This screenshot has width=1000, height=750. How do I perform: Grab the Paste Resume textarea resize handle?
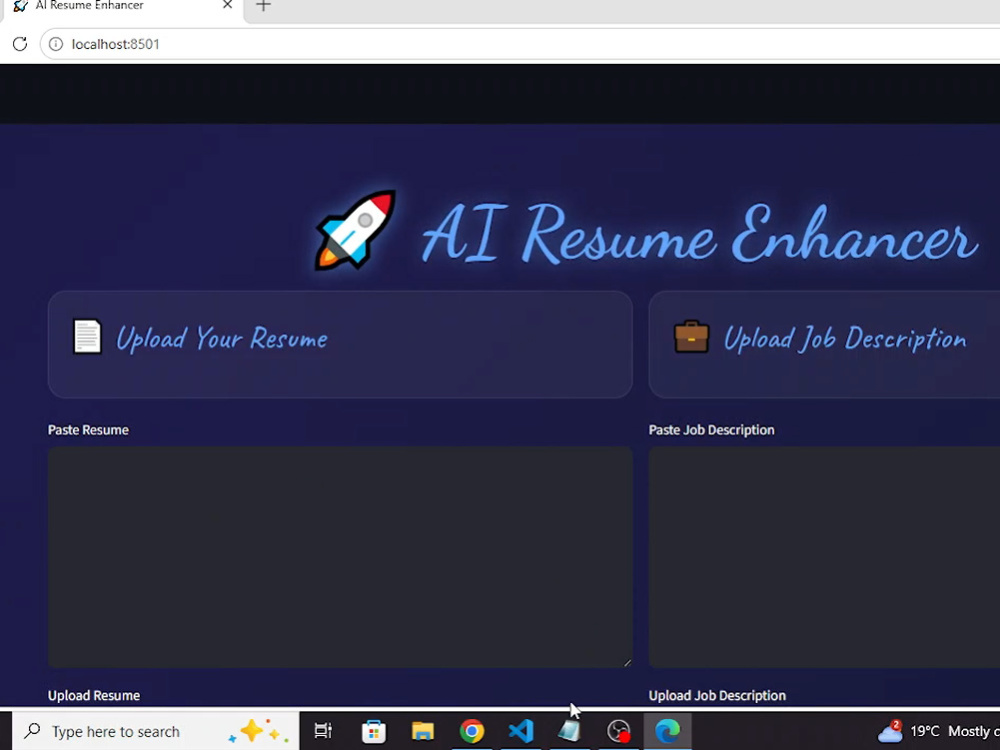tap(628, 663)
